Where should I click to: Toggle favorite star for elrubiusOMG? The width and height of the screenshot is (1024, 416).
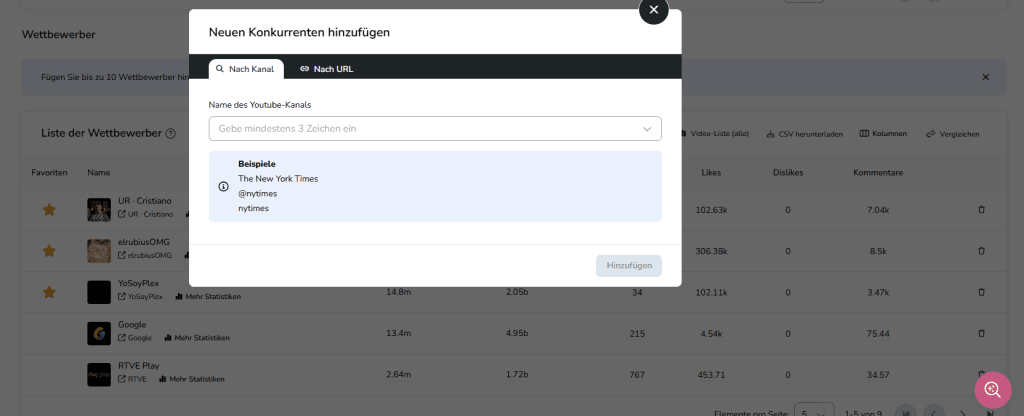point(48,251)
